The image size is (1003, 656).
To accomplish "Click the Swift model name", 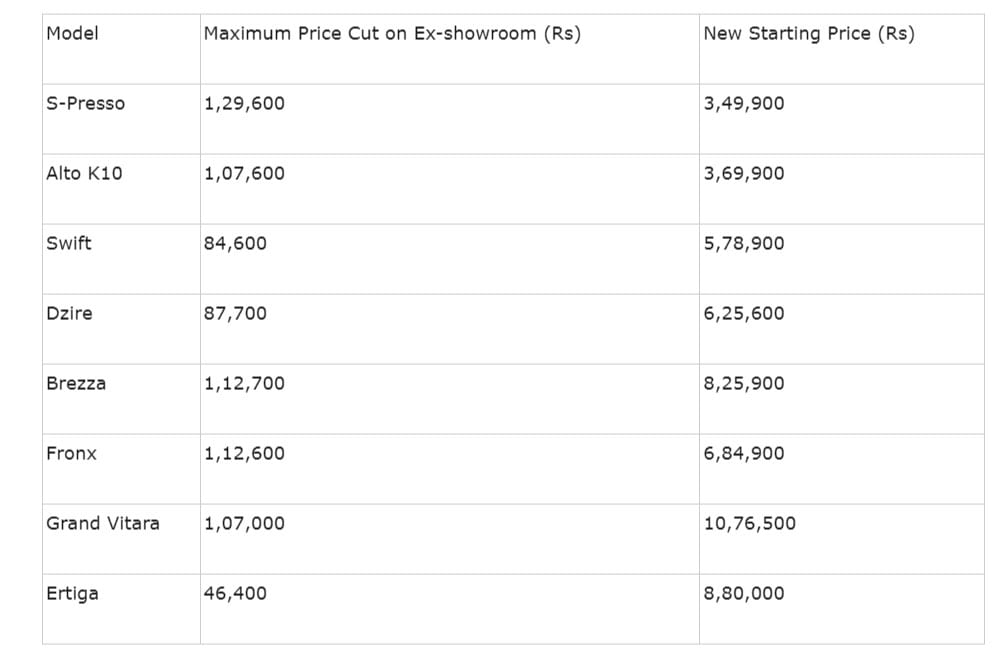I will coord(68,243).
